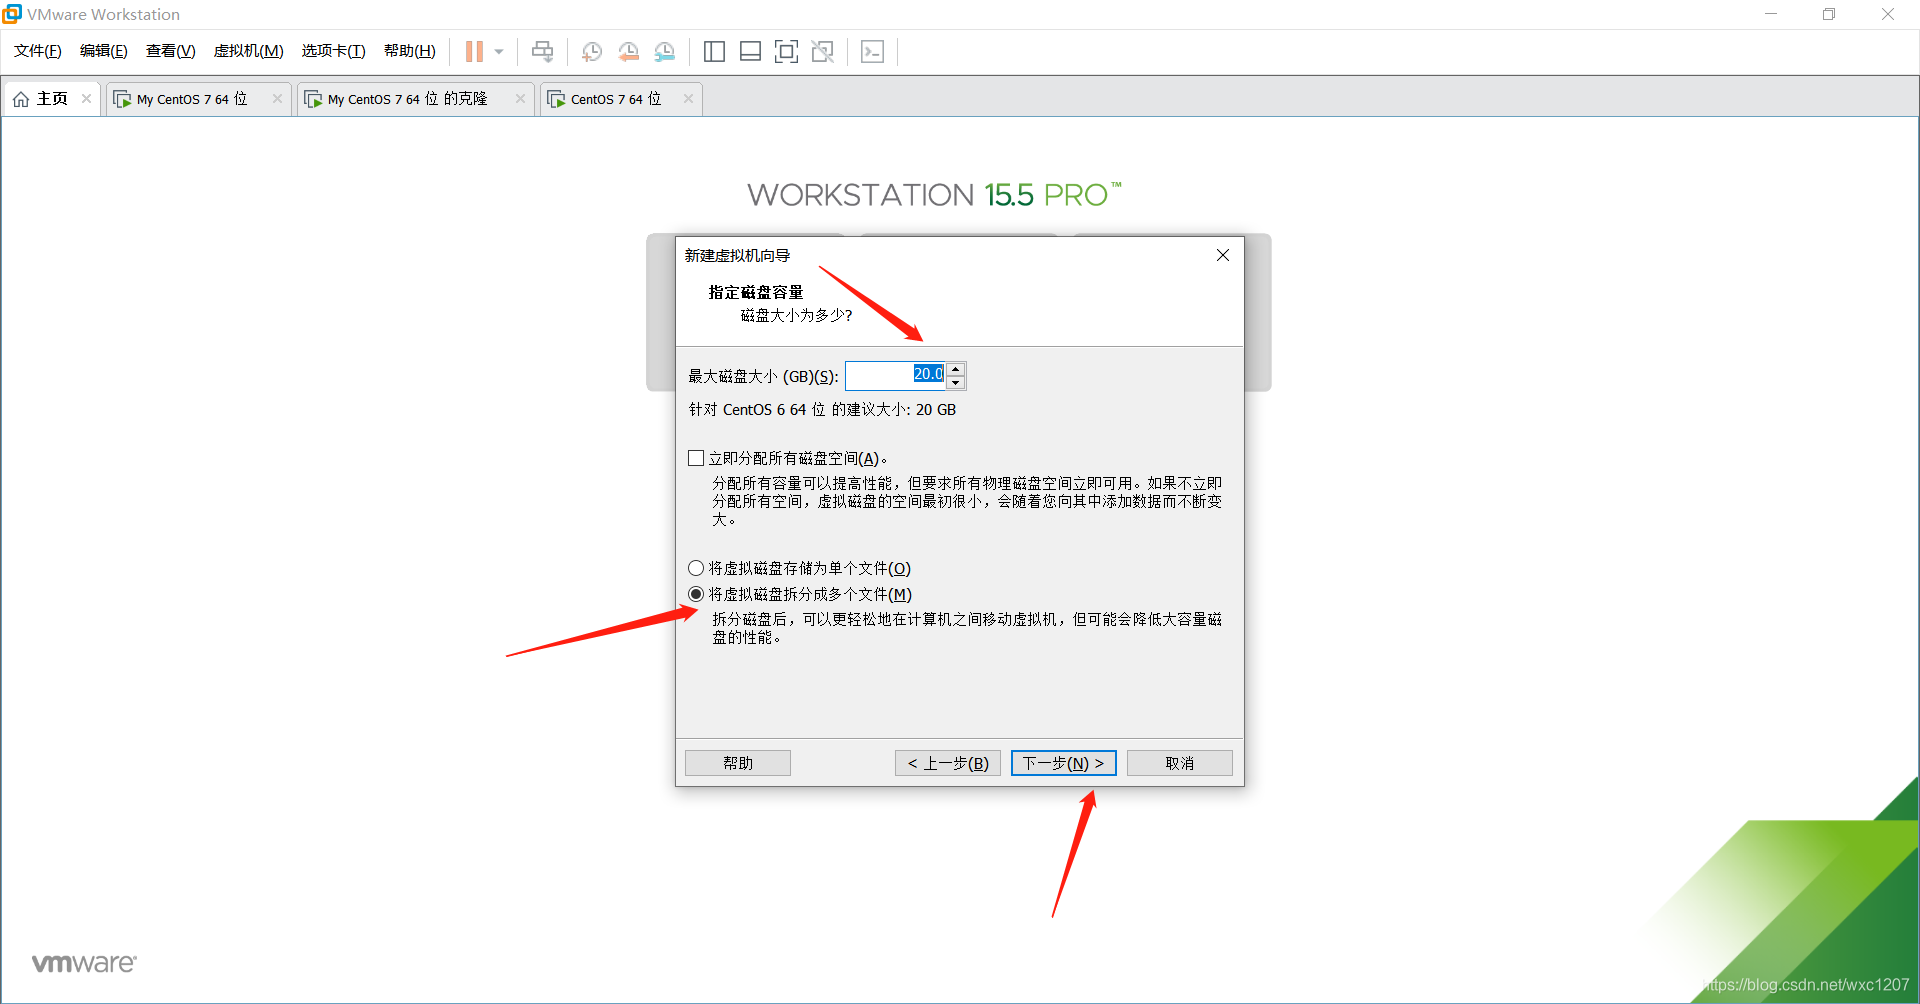
Task: Click the vmware logo at bottom left
Action: coord(84,963)
